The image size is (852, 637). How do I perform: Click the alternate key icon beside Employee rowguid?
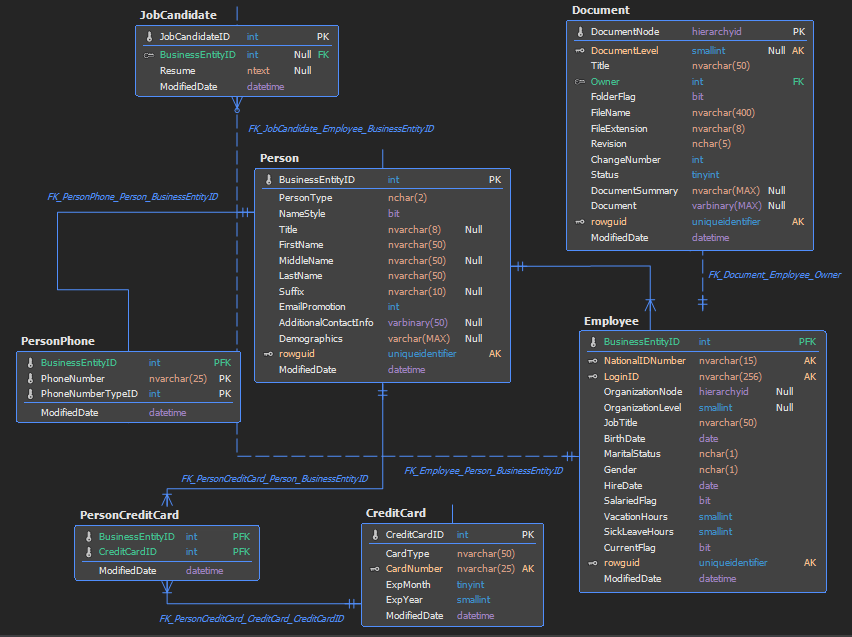click(593, 563)
